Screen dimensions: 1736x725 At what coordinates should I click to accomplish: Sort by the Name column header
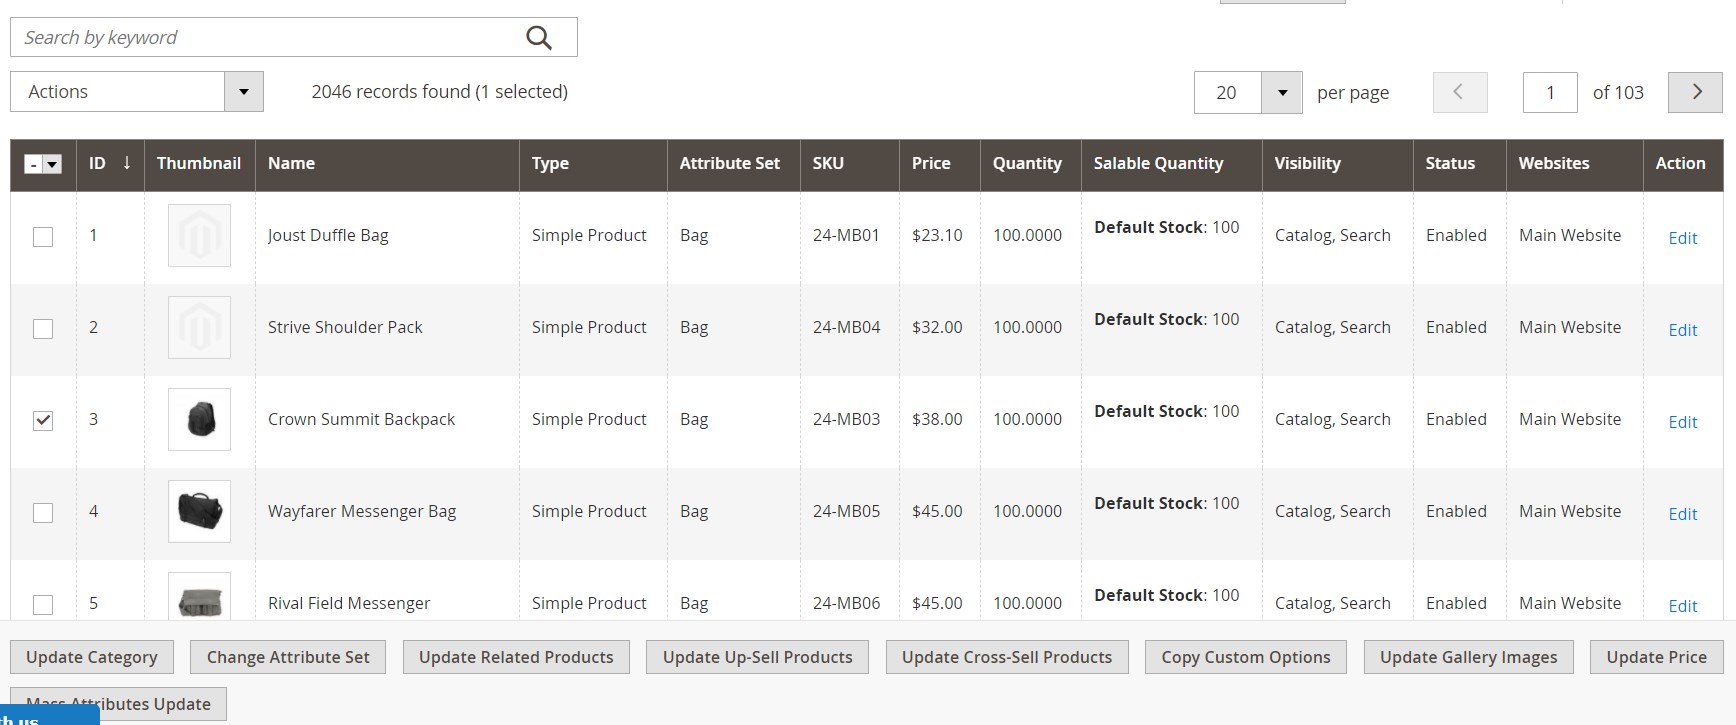tap(291, 163)
